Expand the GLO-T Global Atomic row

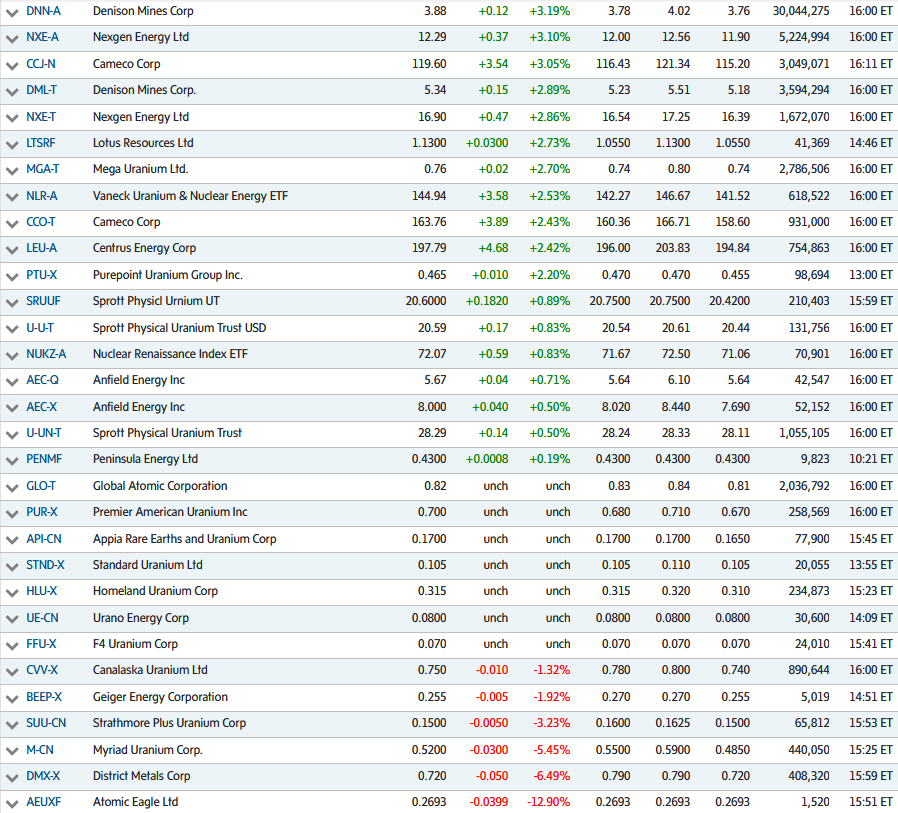click(x=12, y=486)
